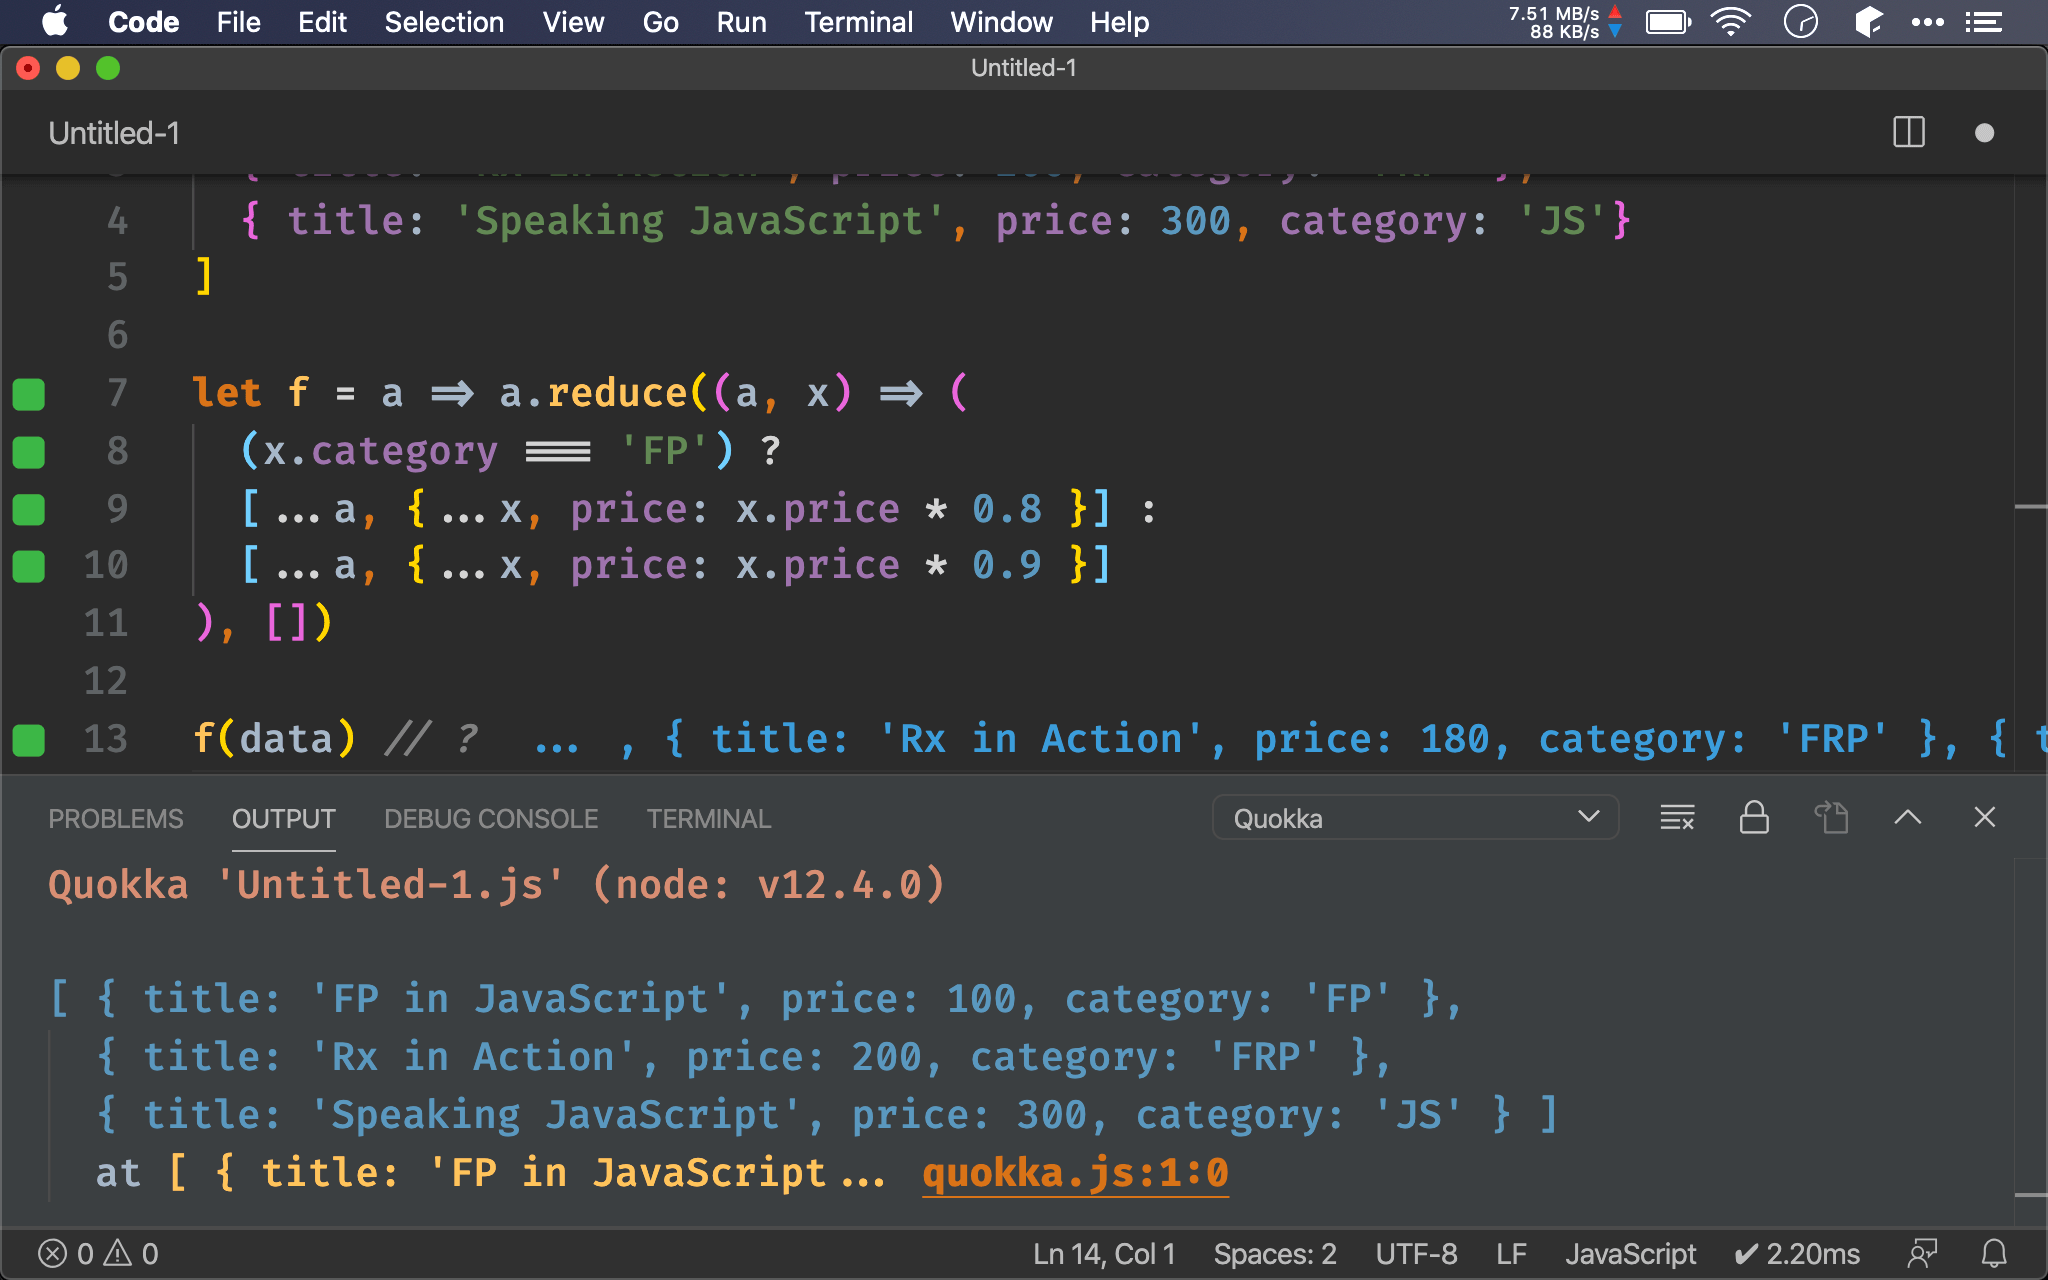Click the three-dots menu bar icon

1927,22
